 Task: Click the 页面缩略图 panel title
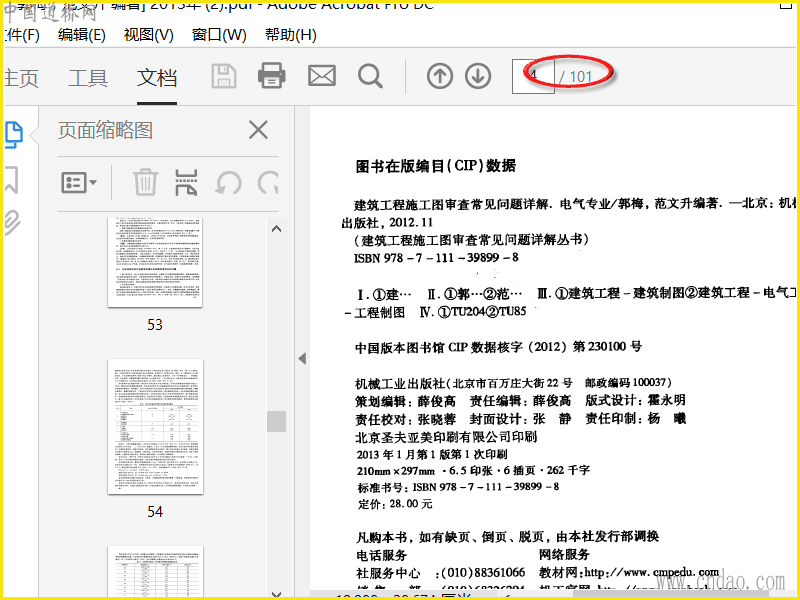click(x=106, y=130)
